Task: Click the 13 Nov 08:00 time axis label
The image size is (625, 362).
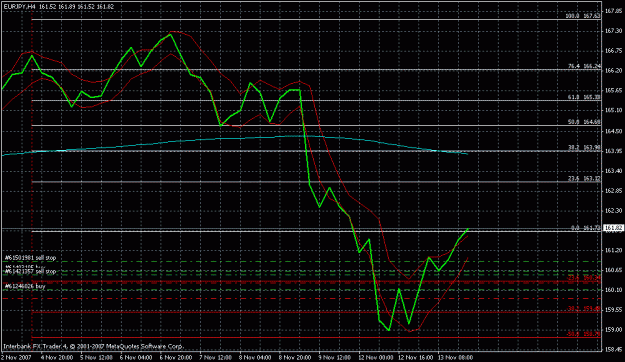Action: point(456,357)
